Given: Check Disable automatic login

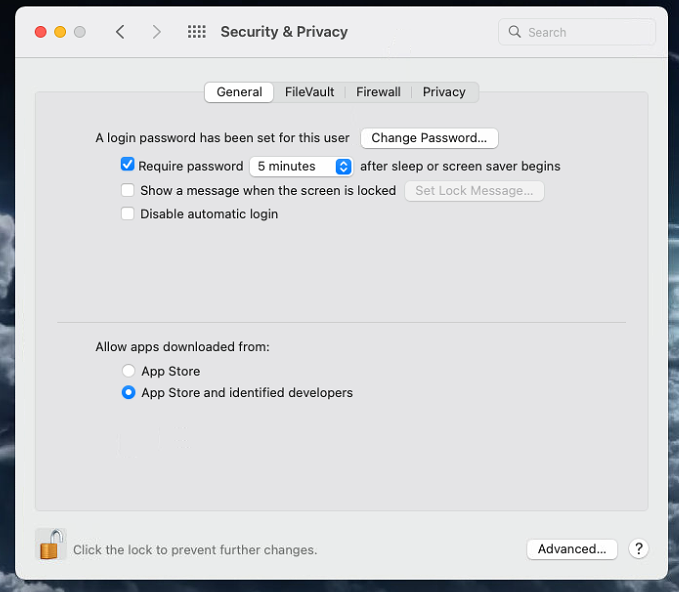Looking at the screenshot, I should click(128, 214).
